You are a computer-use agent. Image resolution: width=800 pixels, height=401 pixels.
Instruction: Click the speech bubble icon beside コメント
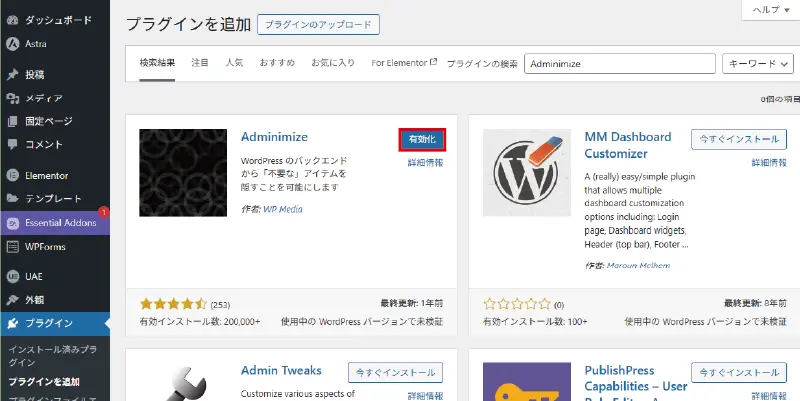[13, 144]
